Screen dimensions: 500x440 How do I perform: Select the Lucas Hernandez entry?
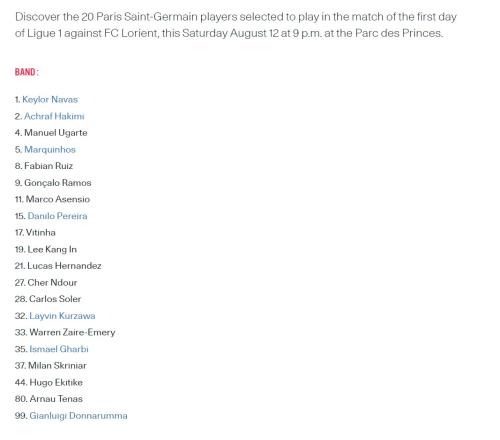[x=58, y=266]
